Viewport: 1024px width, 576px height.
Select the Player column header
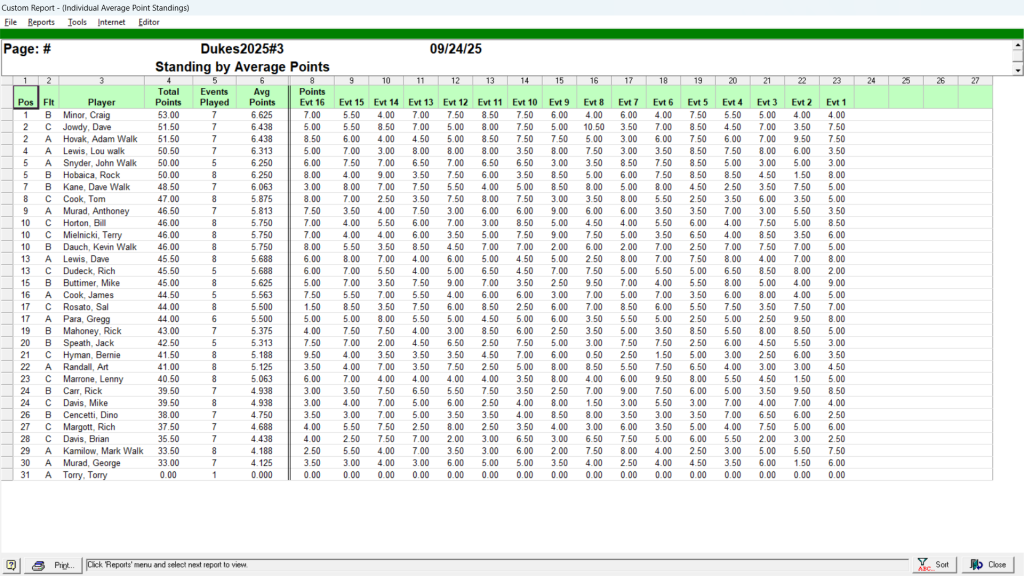[x=101, y=102]
